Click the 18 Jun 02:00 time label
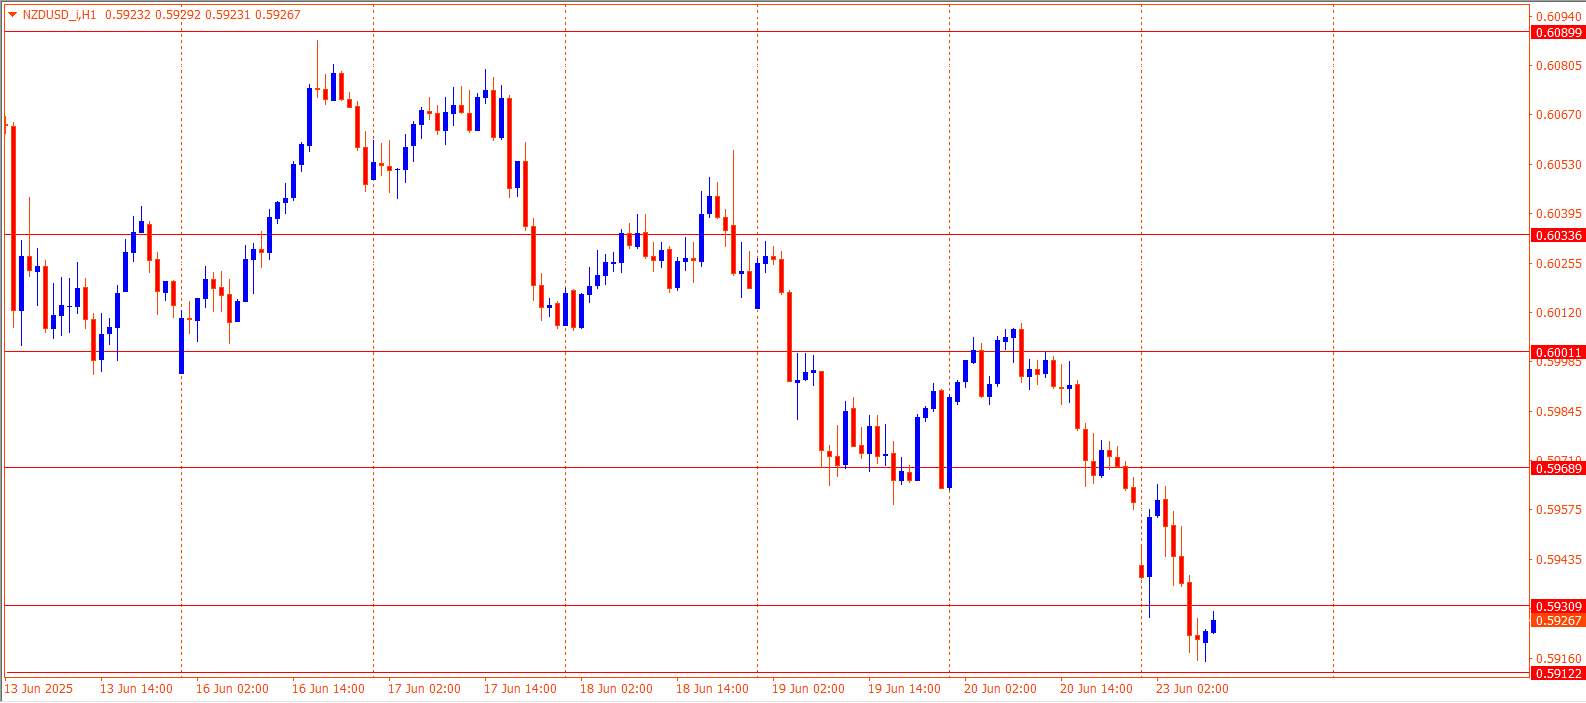The height and width of the screenshot is (703, 1586). 616,689
